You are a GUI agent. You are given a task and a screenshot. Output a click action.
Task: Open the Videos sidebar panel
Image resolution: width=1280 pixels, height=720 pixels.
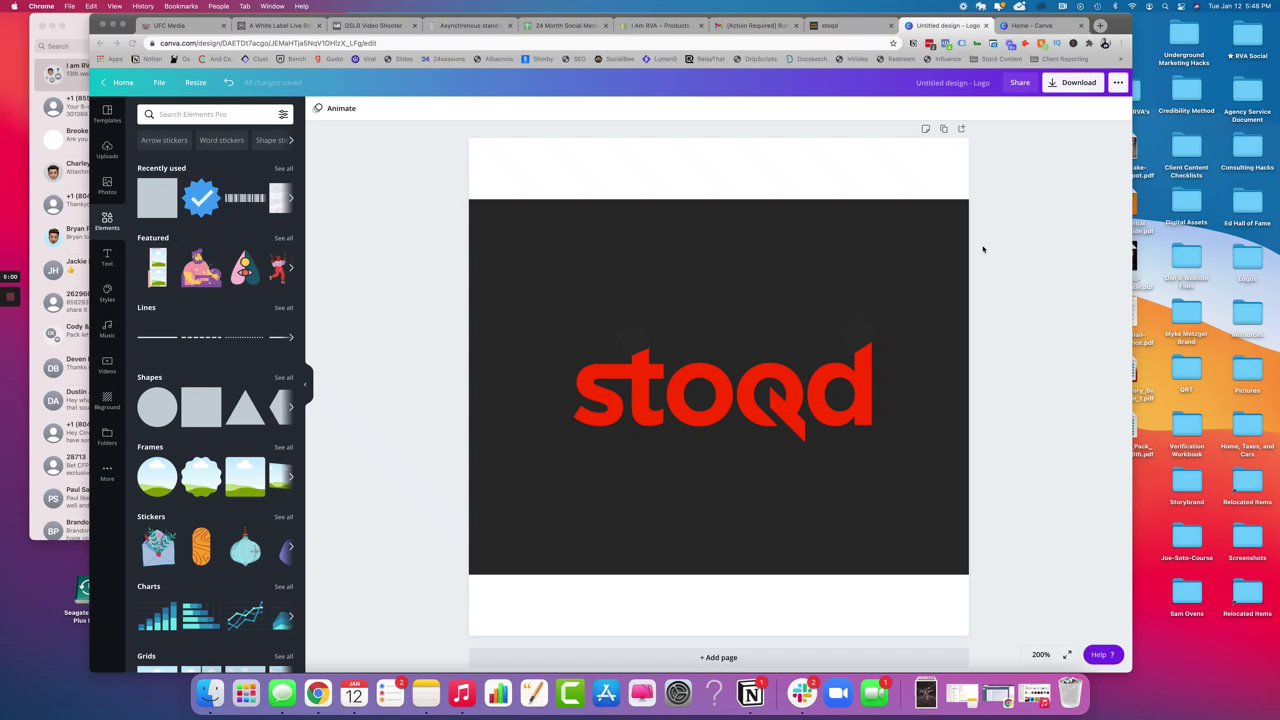click(x=107, y=364)
